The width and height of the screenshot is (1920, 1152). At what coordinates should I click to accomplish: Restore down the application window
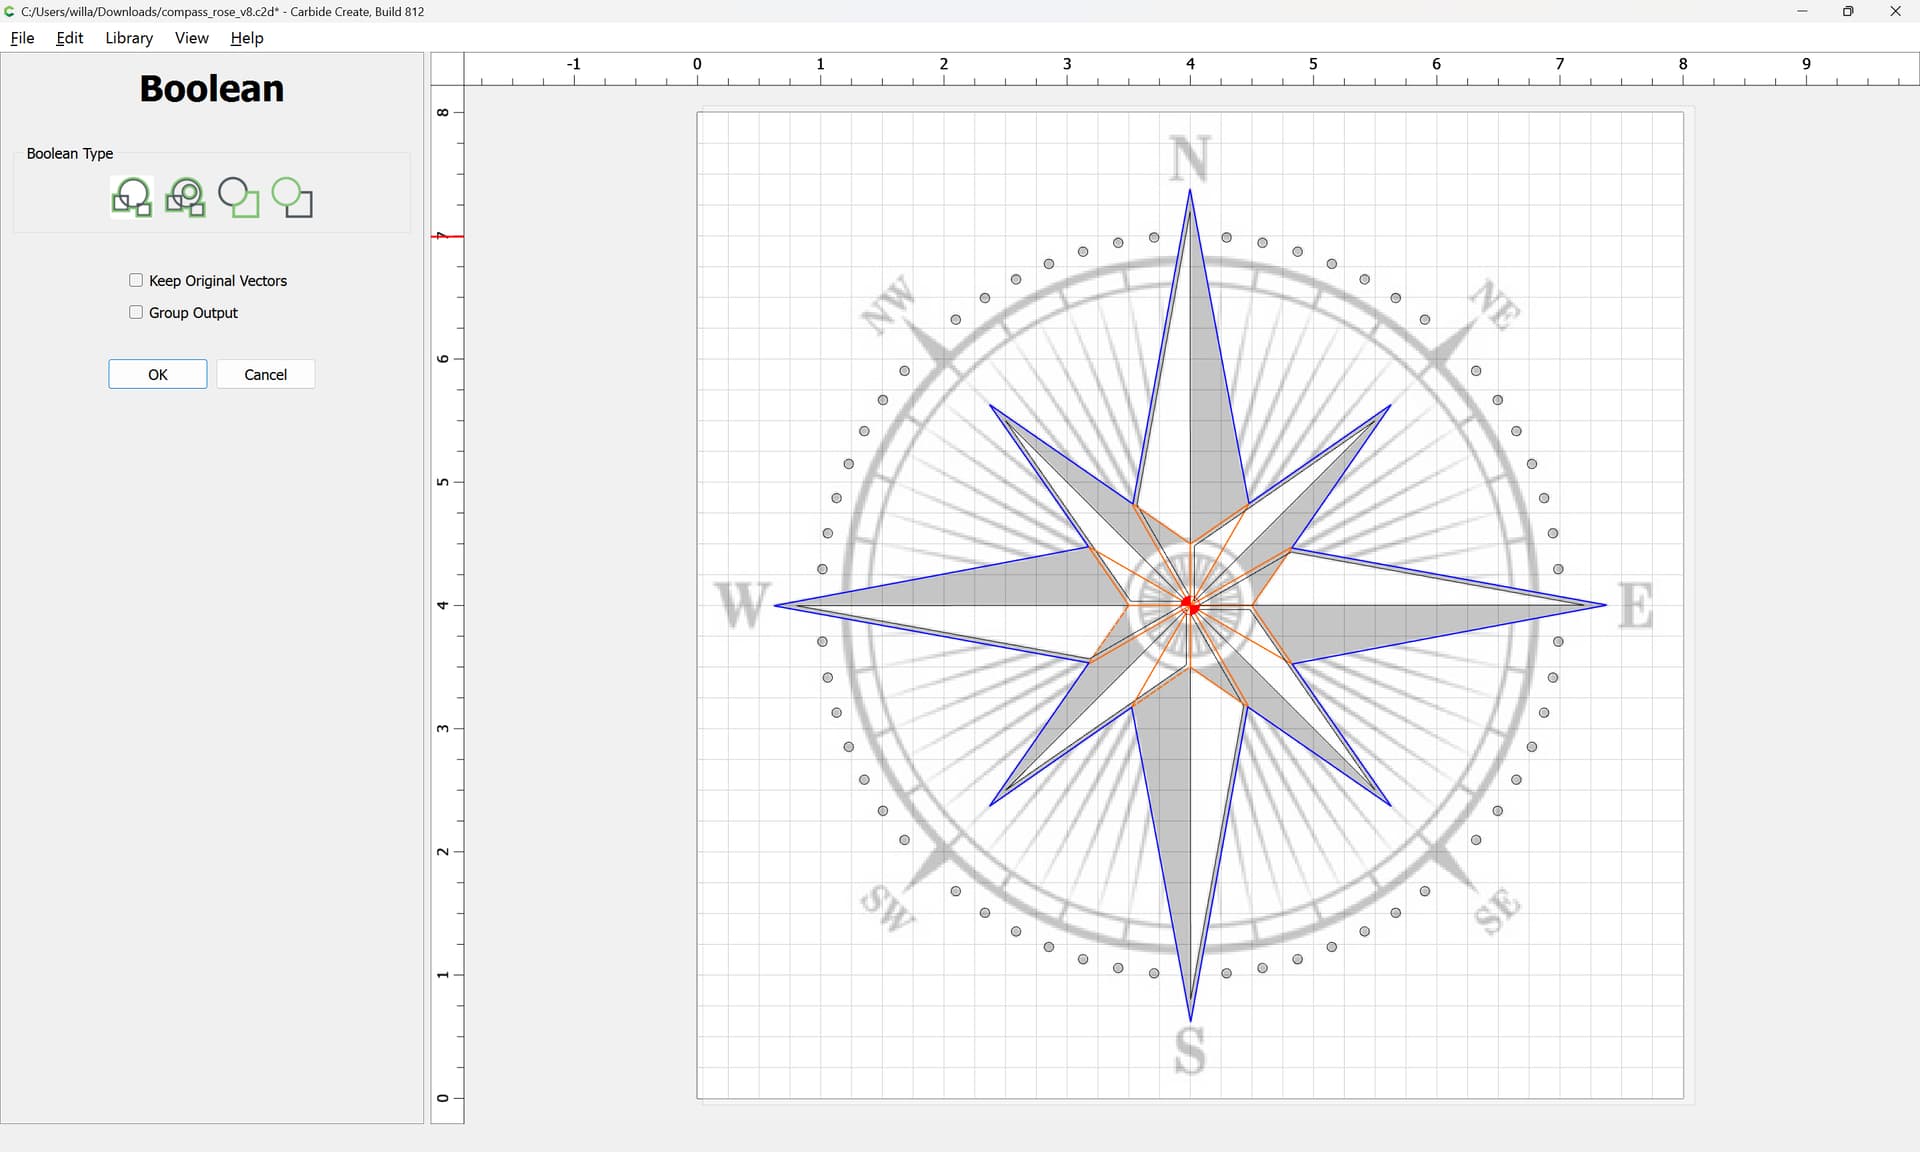1848,12
